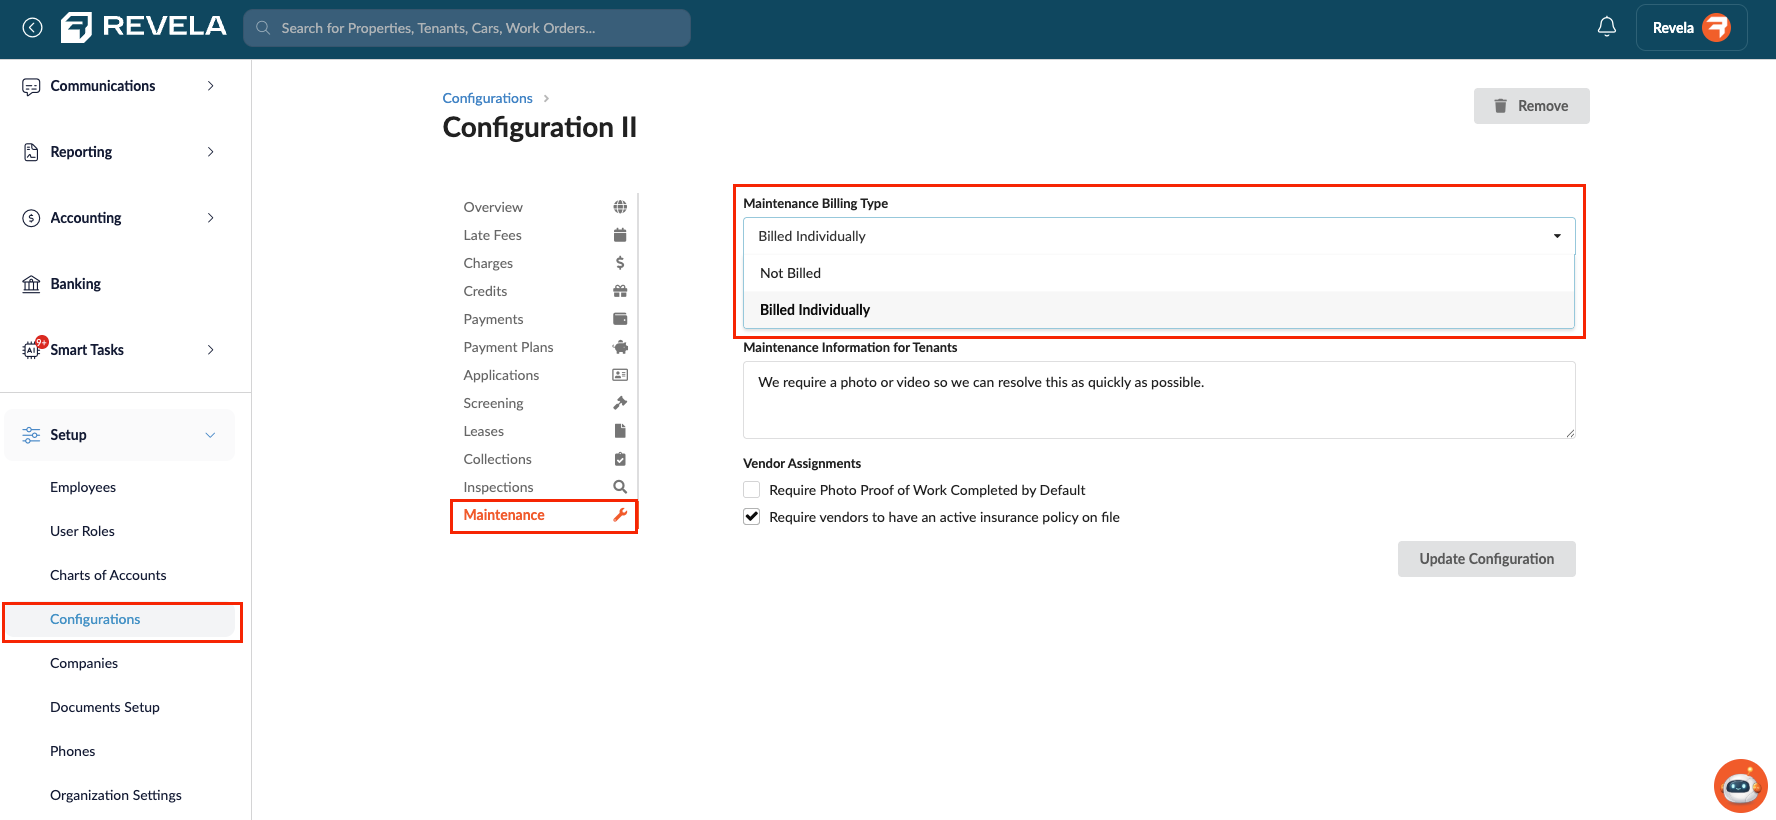Viewport: 1776px width, 820px height.
Task: Click the Screening gavel icon
Action: point(620,403)
